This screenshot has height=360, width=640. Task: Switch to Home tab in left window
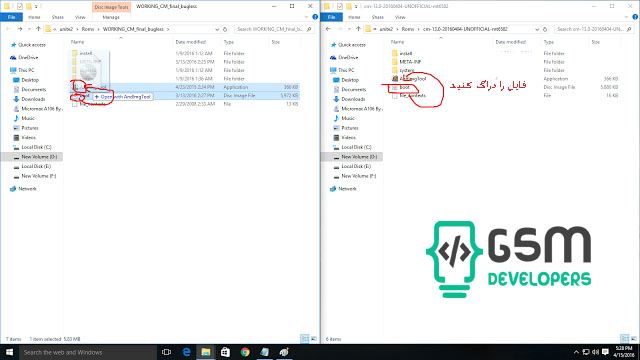pyautogui.click(x=34, y=17)
